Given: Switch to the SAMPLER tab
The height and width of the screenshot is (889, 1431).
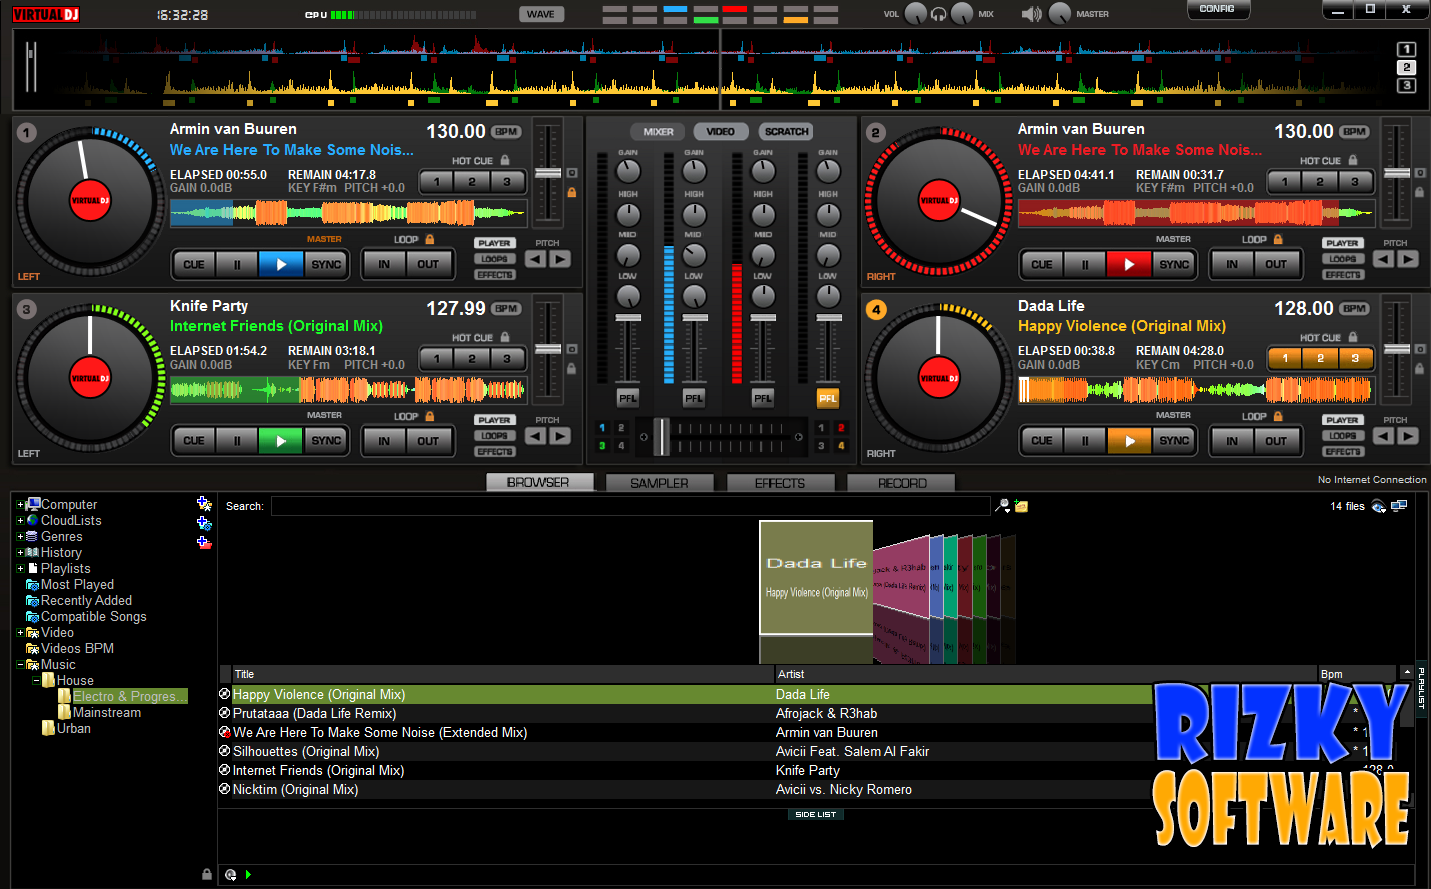Looking at the screenshot, I should pyautogui.click(x=659, y=483).
